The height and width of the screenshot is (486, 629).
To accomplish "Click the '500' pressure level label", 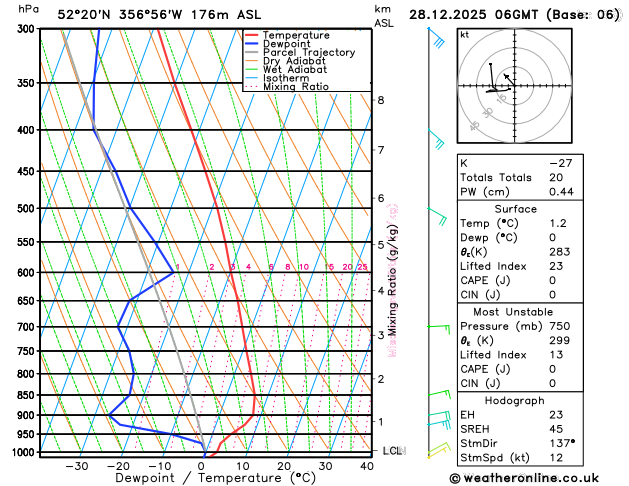I will tap(28, 209).
